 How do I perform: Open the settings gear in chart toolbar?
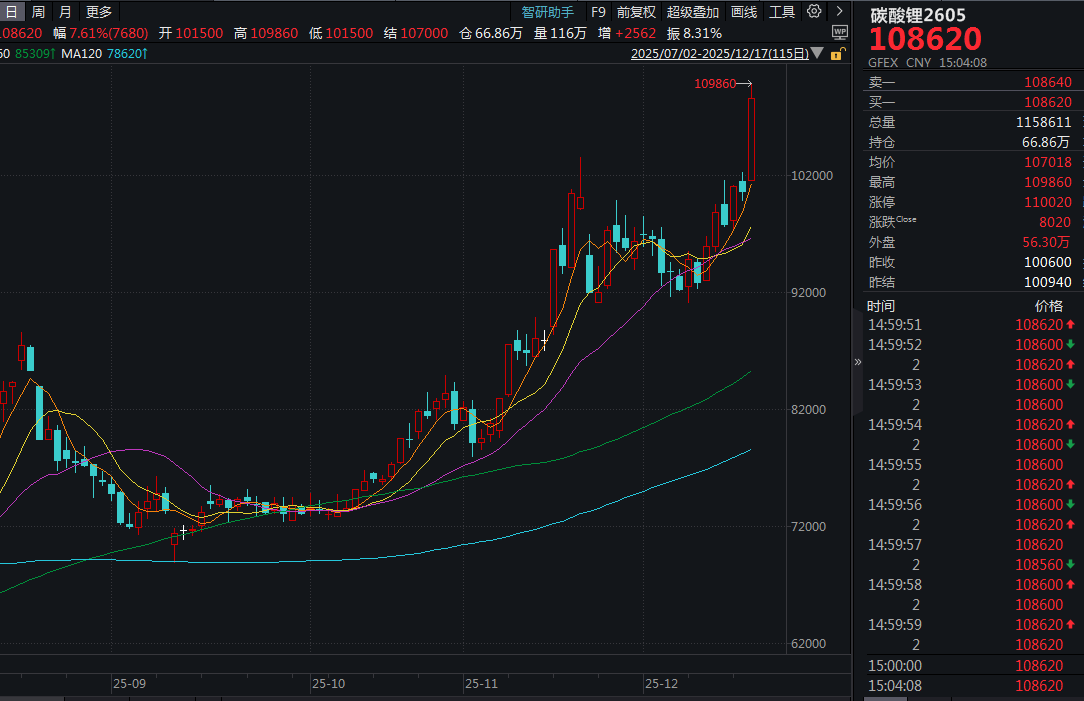click(x=814, y=12)
